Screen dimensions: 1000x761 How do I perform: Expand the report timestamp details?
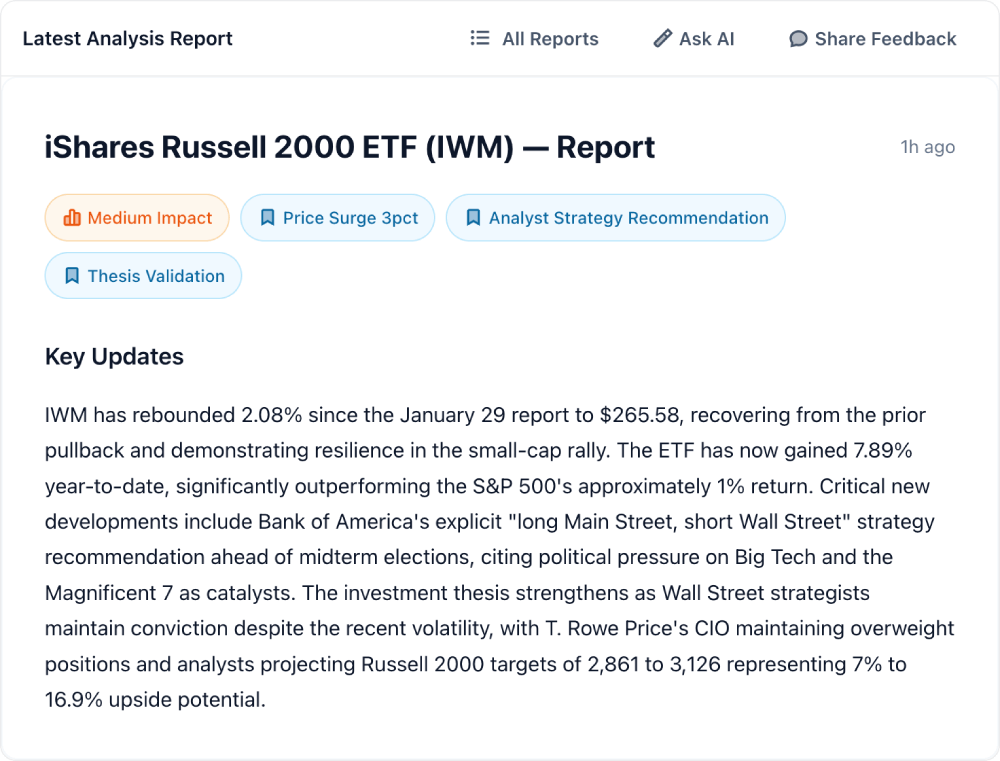(x=928, y=147)
